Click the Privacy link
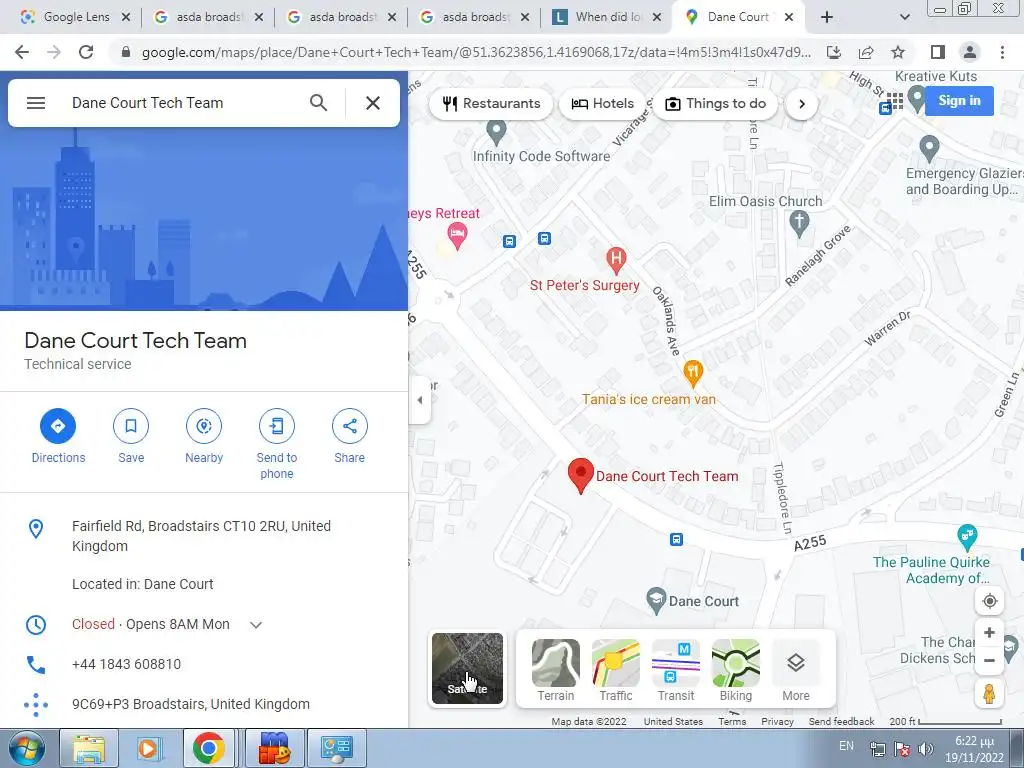This screenshot has width=1024, height=768. pyautogui.click(x=777, y=722)
